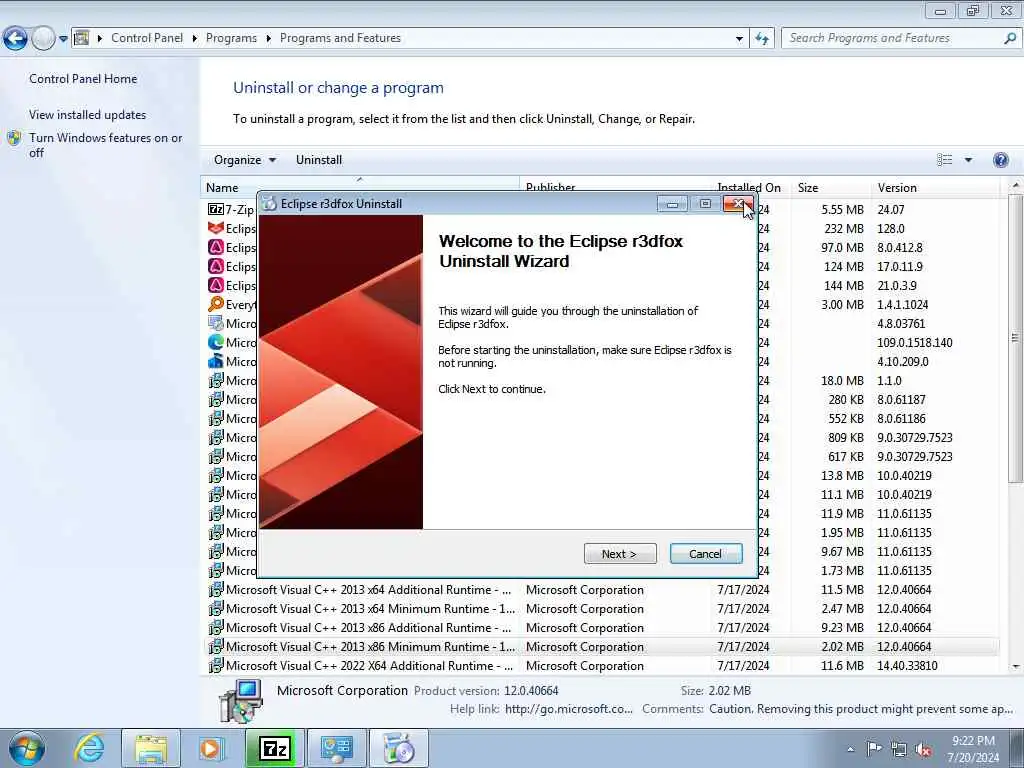
Task: Click the Forward navigation arrow
Action: [43, 39]
